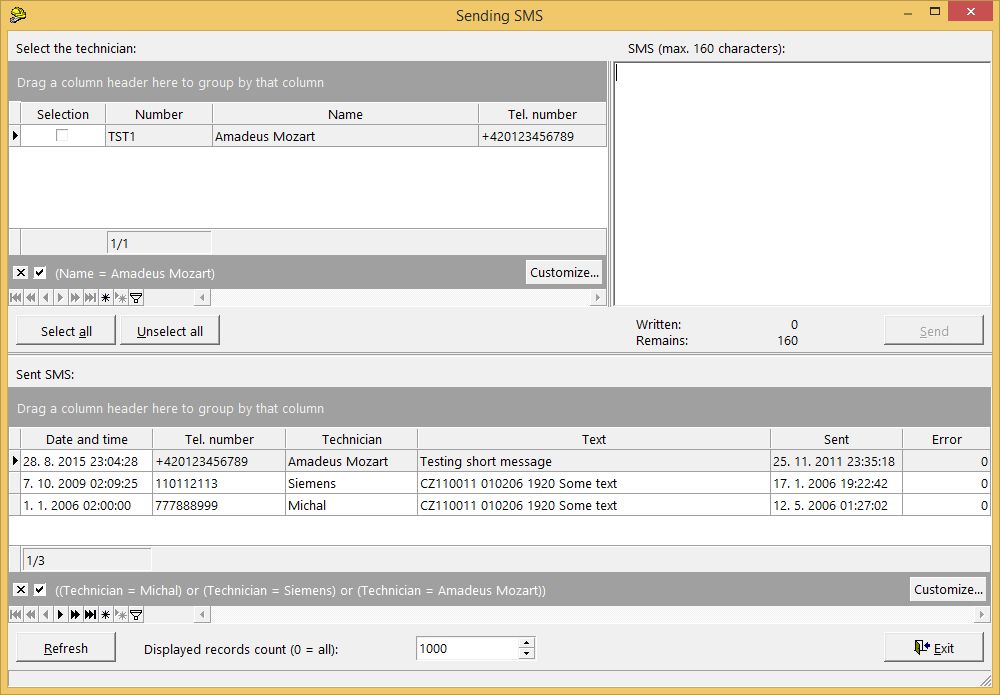Go to next page in Sent SMS navigator
Viewport: 1000px width, 695px height.
tap(75, 615)
